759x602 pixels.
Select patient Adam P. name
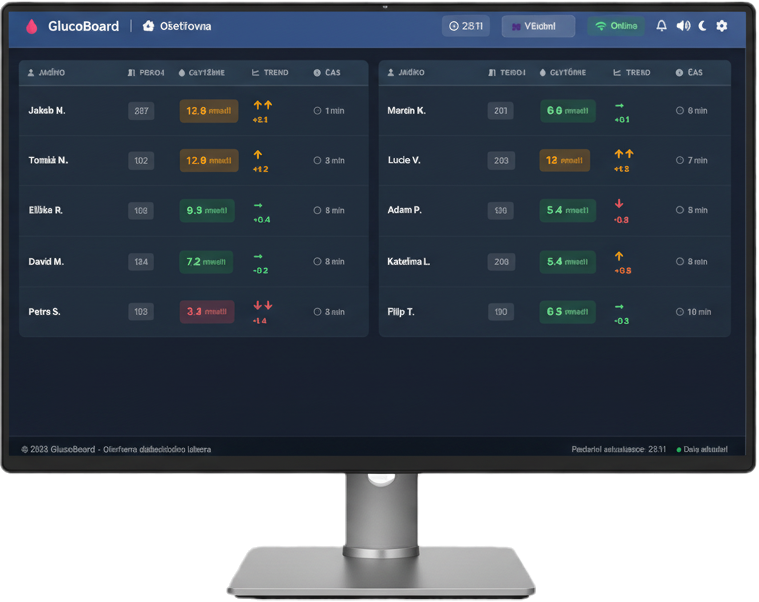404,210
